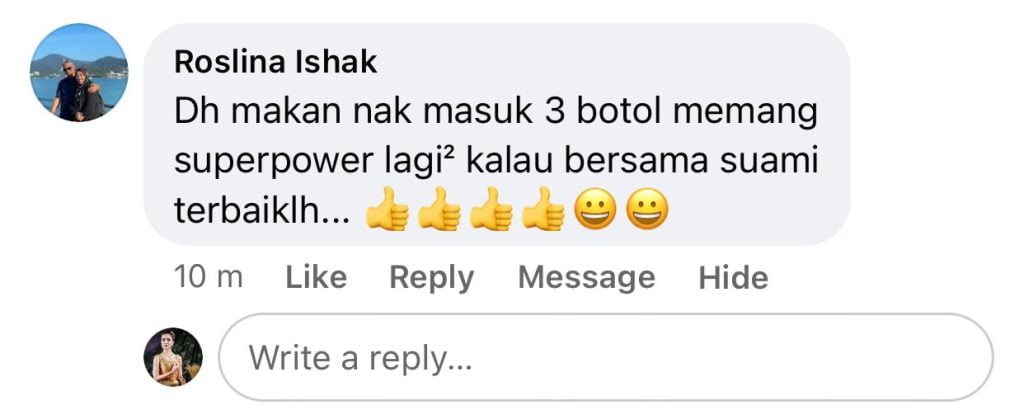The image size is (1024, 410).
Task: Click the second thumbs-up emoji
Action: (440, 210)
